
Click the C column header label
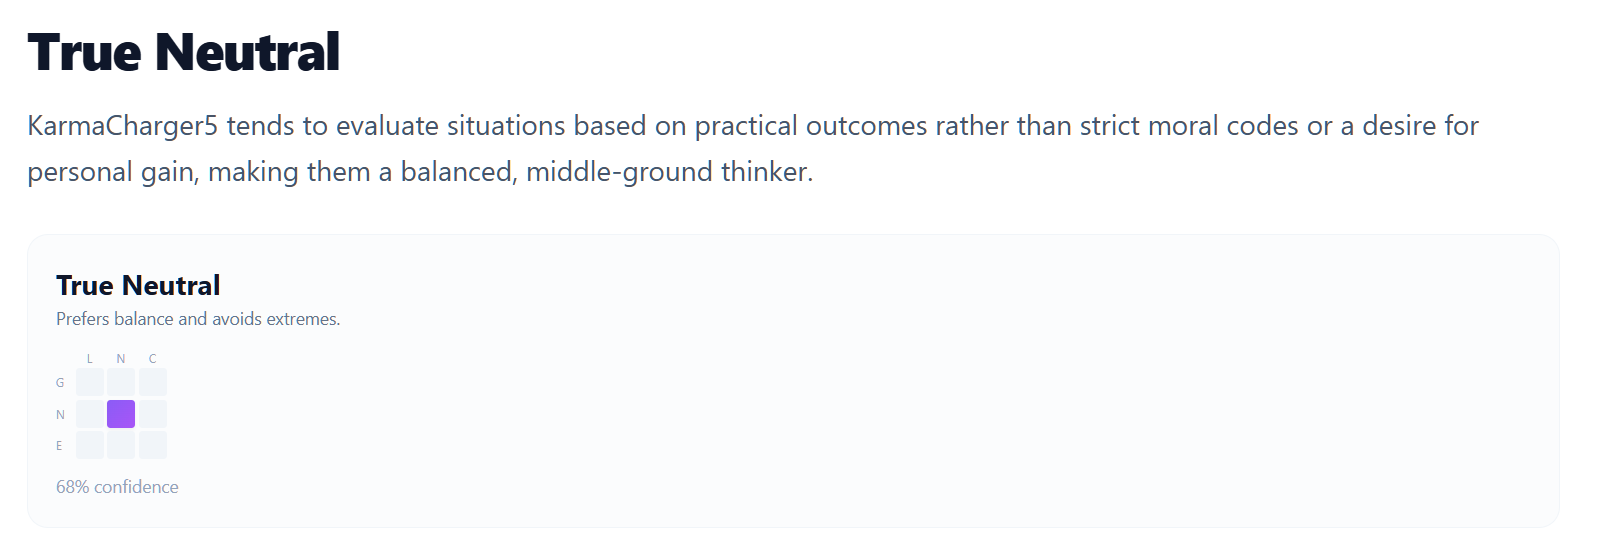point(153,358)
